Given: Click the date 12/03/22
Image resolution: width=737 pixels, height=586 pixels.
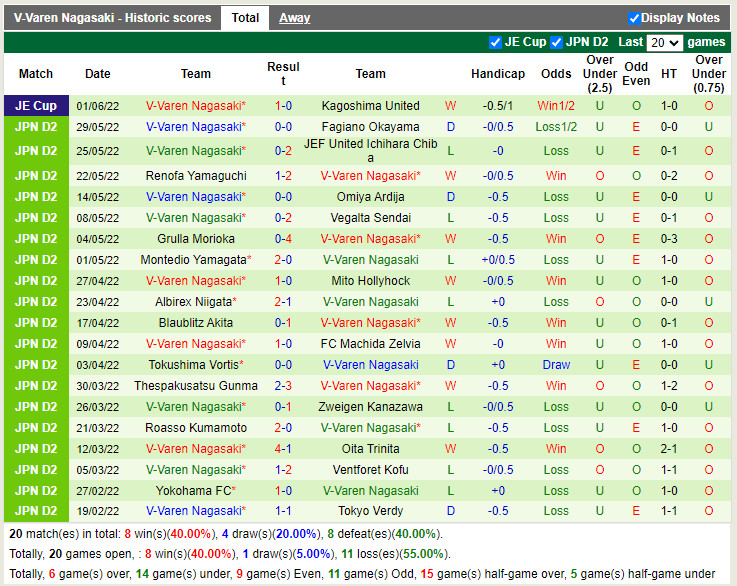Looking at the screenshot, I should pos(98,449).
